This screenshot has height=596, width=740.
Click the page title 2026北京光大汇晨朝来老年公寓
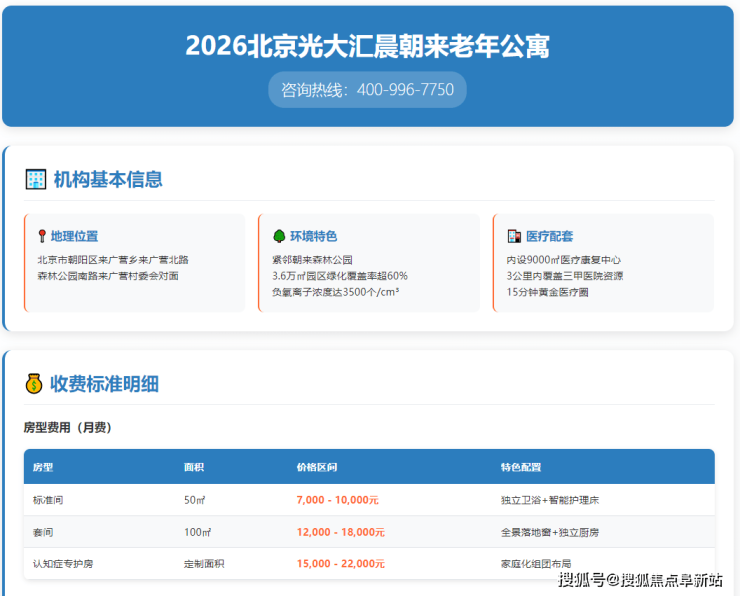click(x=367, y=46)
